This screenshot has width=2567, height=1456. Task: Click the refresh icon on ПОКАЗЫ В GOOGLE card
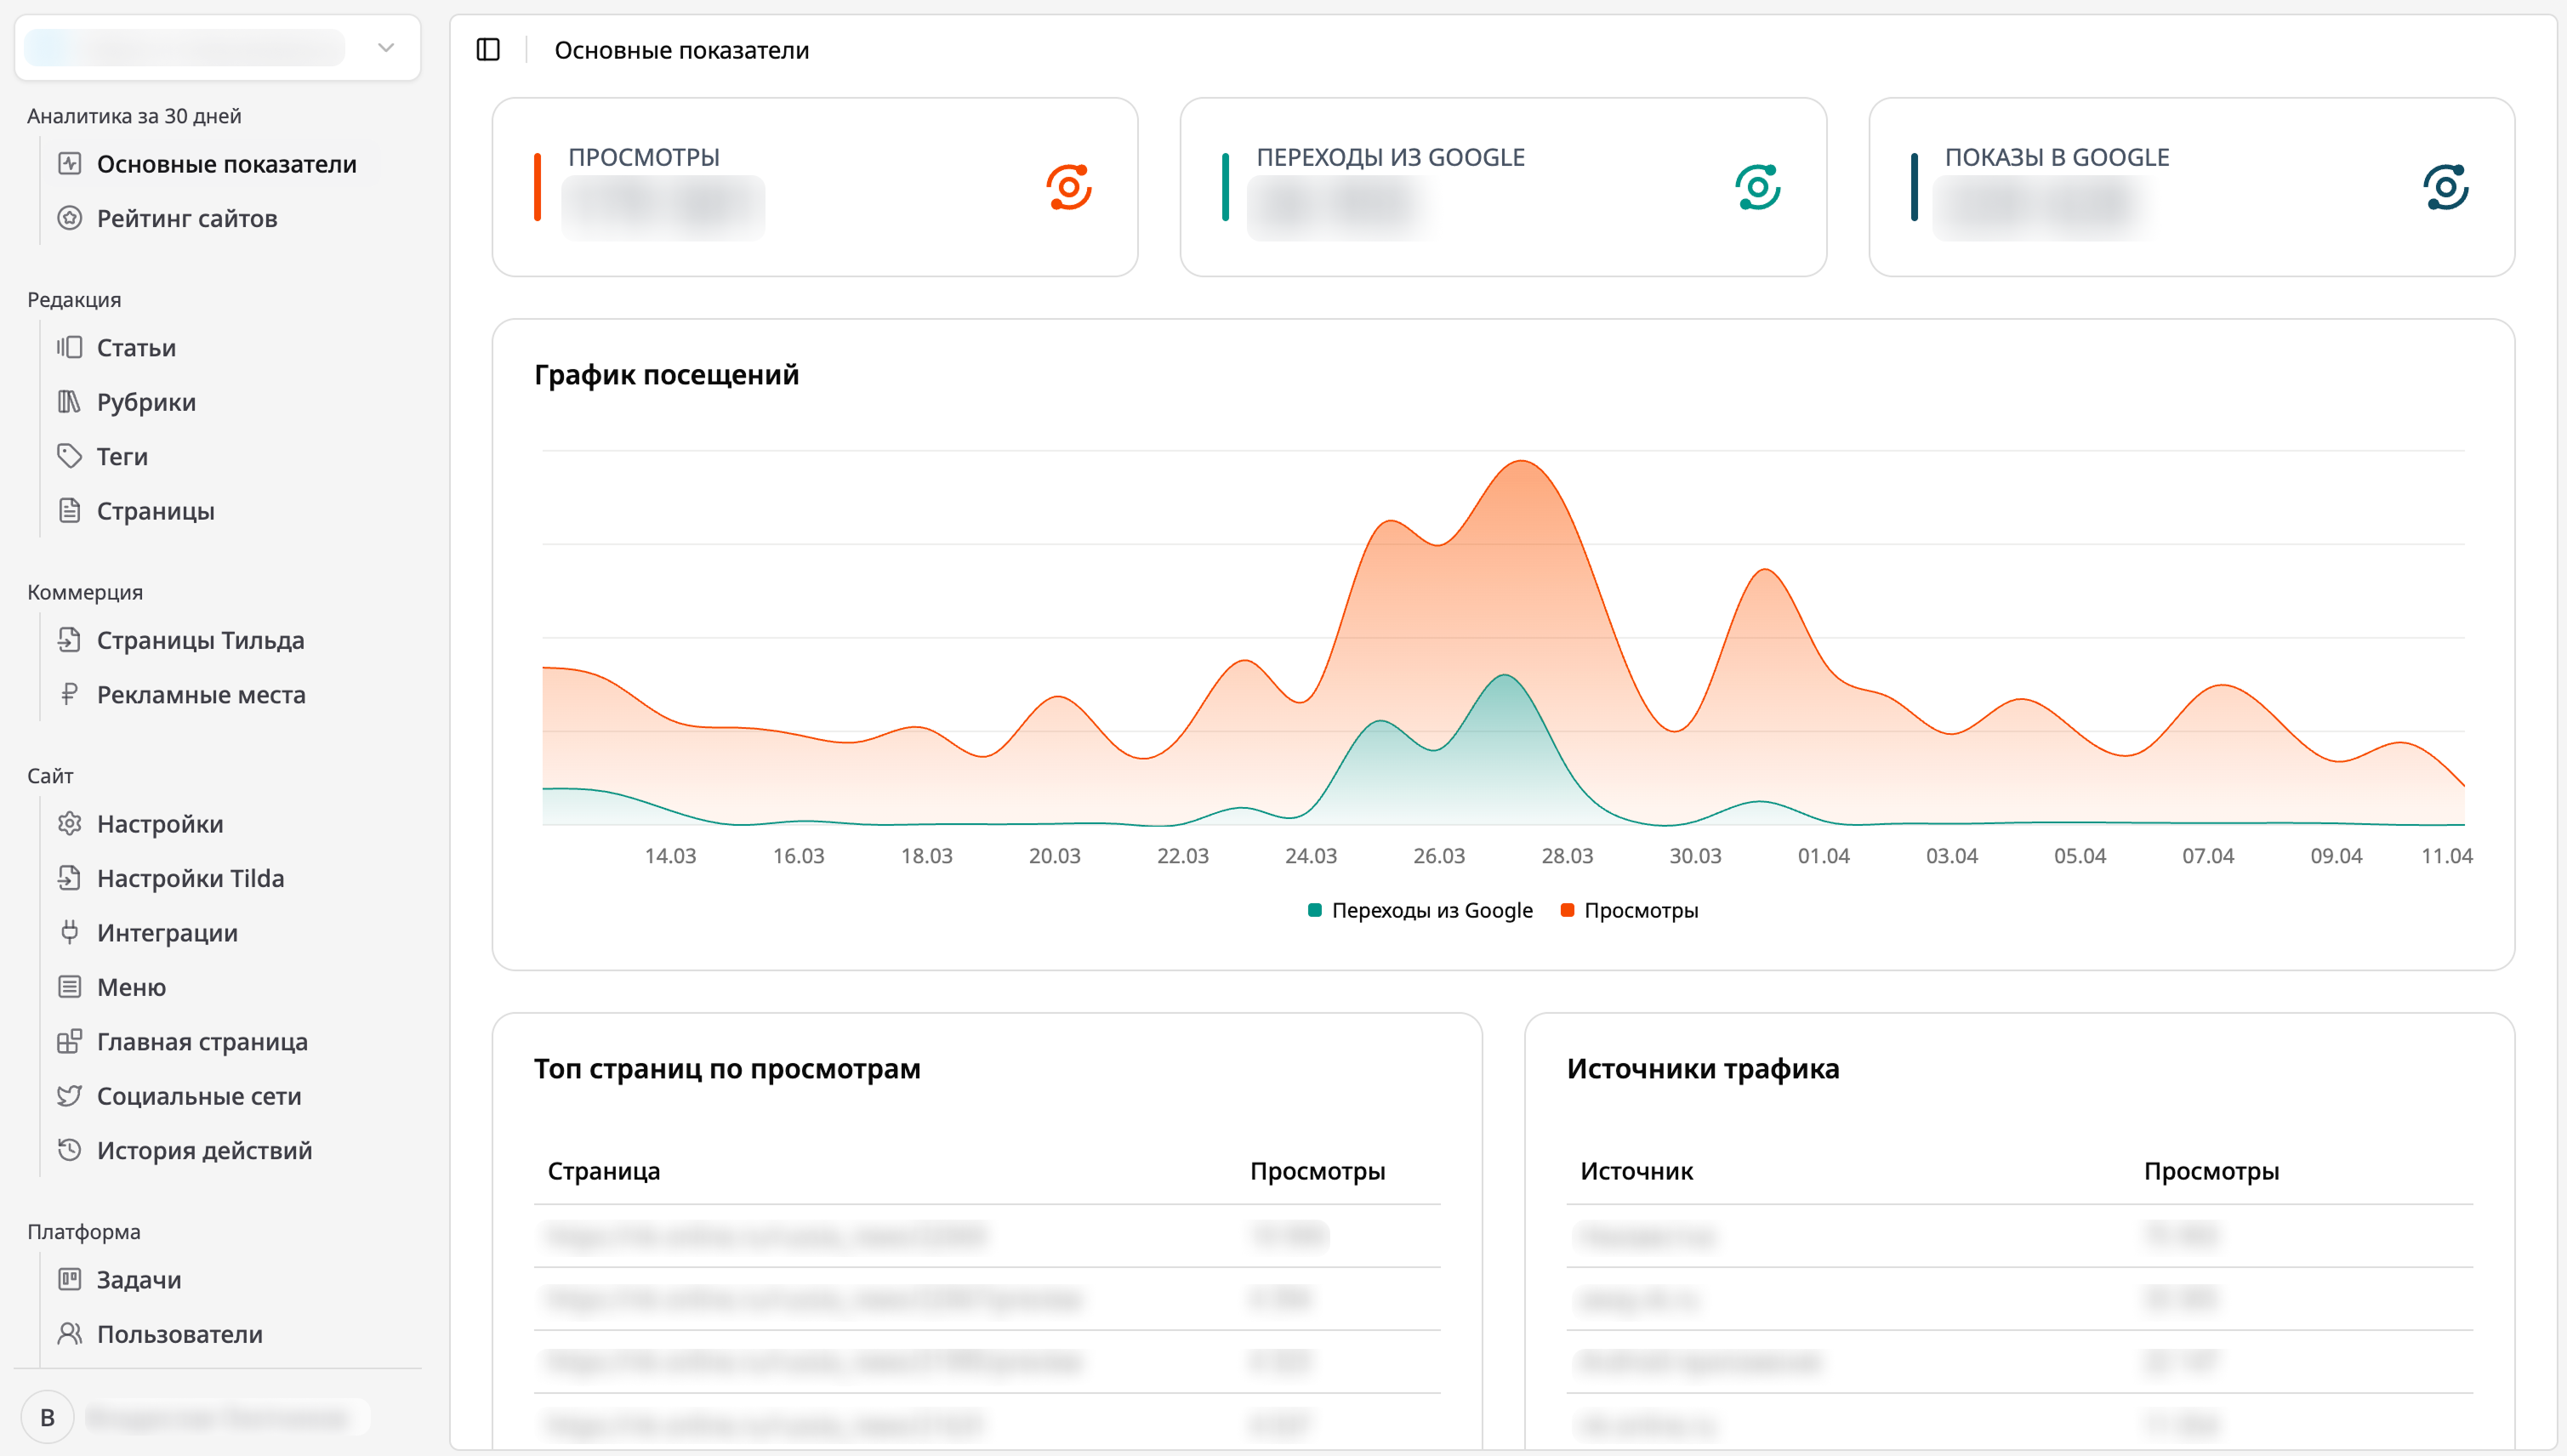[2446, 186]
